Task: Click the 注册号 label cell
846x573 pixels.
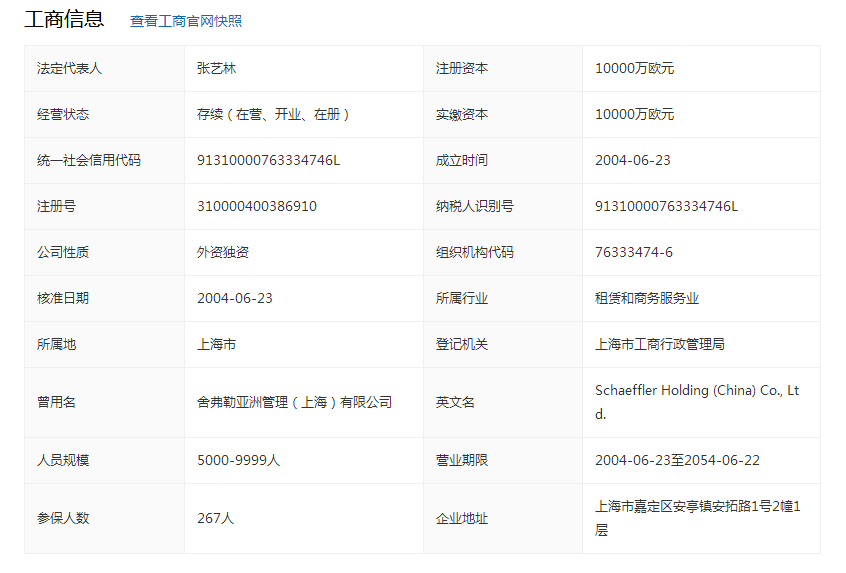Action: pos(104,206)
